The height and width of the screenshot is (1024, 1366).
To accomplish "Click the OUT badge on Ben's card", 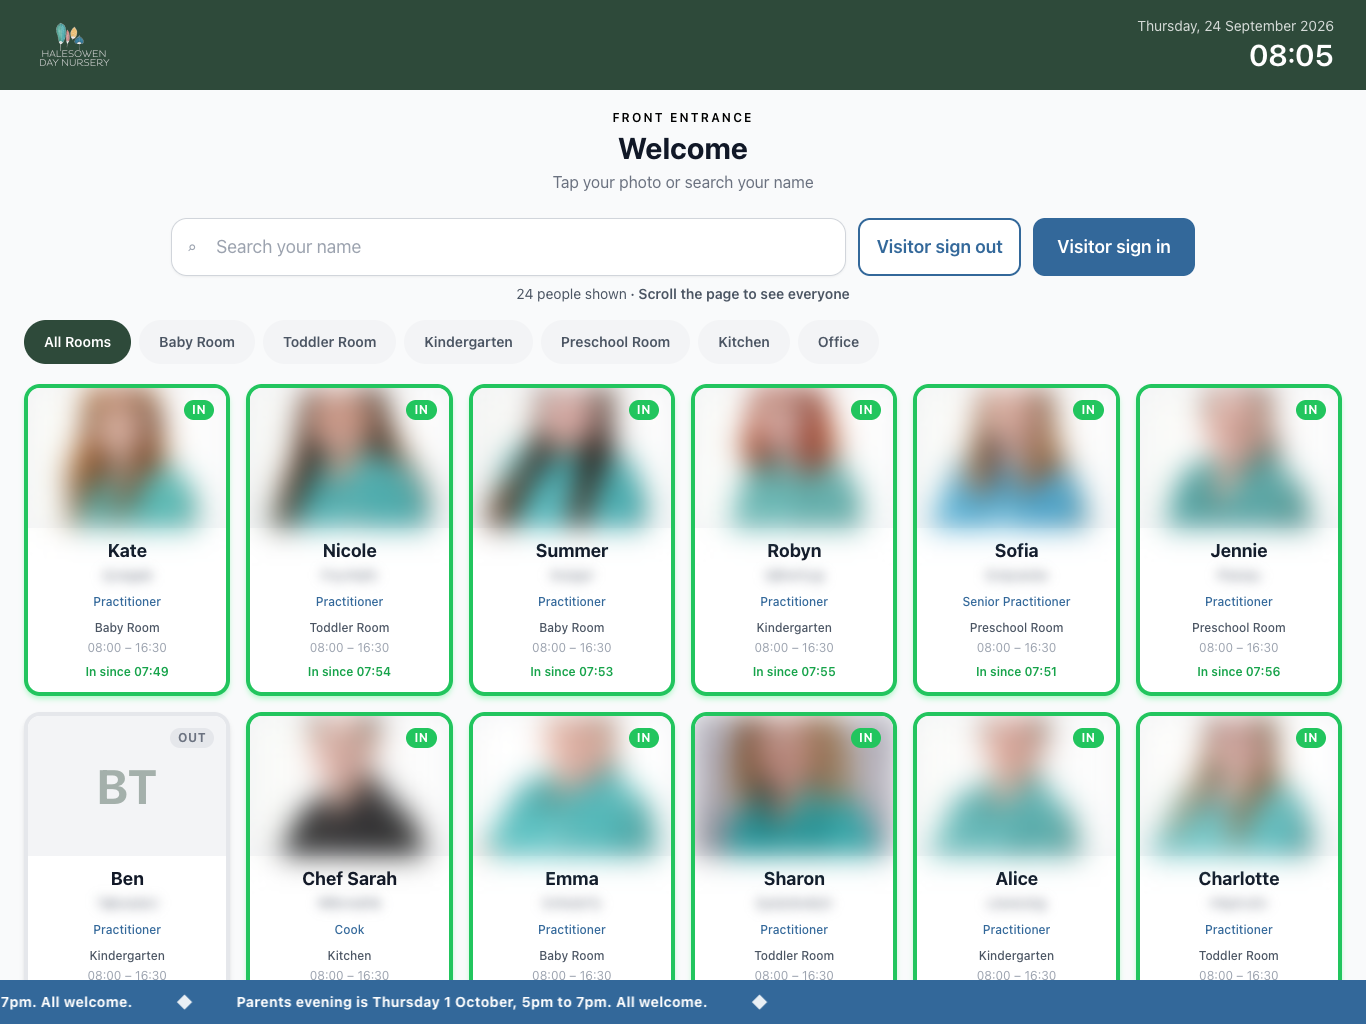I will (x=192, y=738).
